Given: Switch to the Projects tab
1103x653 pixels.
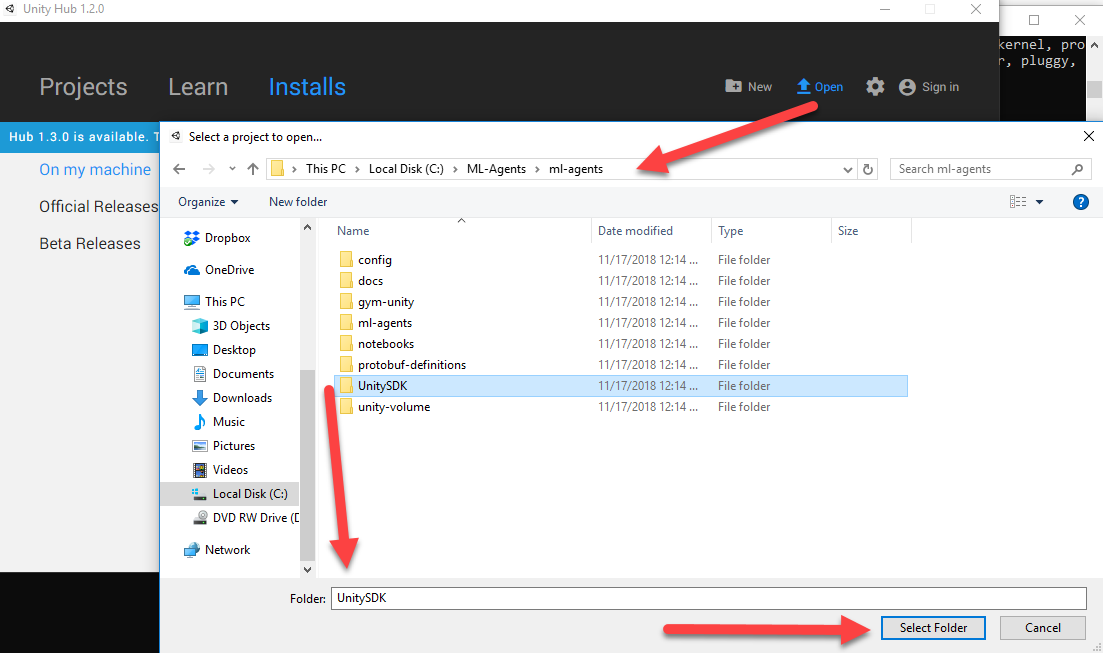Looking at the screenshot, I should click(83, 87).
